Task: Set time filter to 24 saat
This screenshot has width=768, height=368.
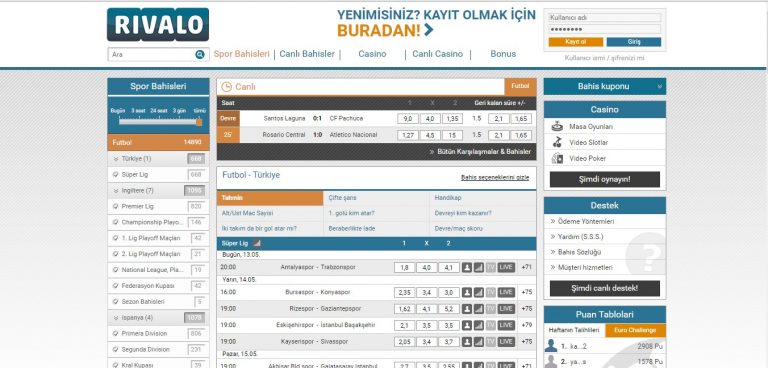Action: click(x=159, y=111)
